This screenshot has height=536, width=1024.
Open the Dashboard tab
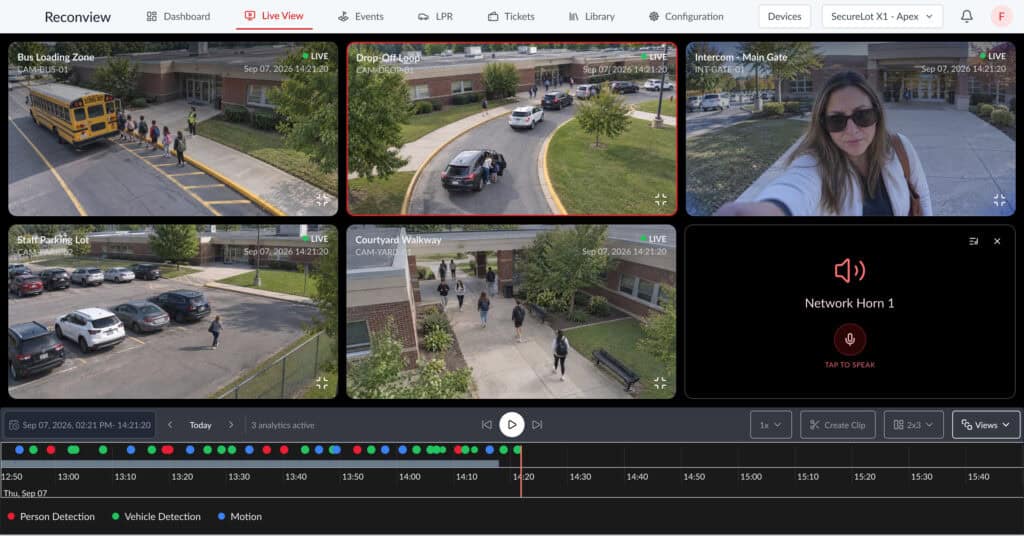(x=178, y=16)
